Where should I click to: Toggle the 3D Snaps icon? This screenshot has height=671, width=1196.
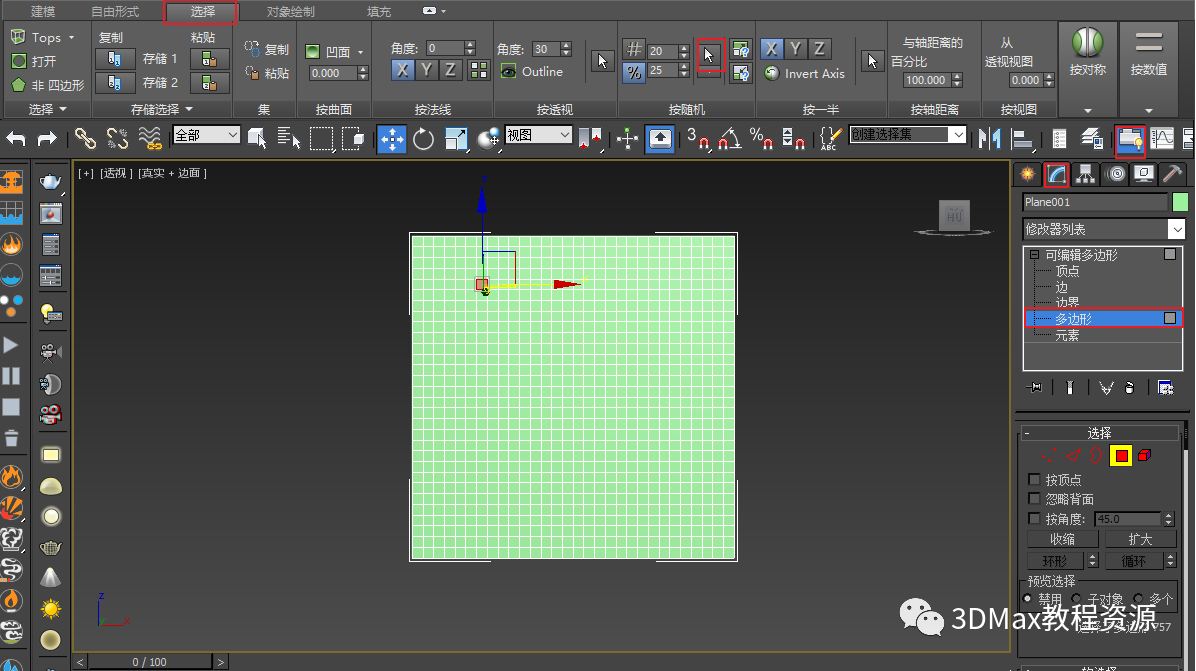click(698, 139)
